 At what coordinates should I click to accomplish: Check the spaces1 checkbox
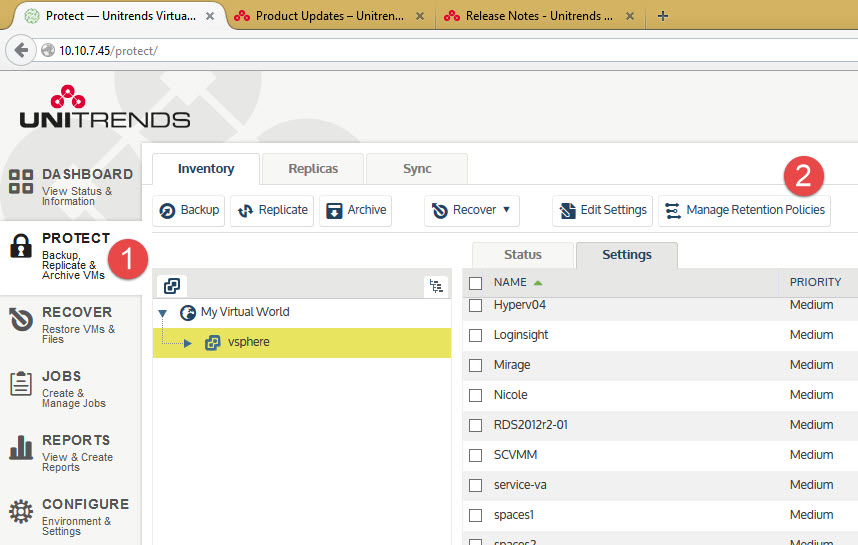tap(476, 515)
